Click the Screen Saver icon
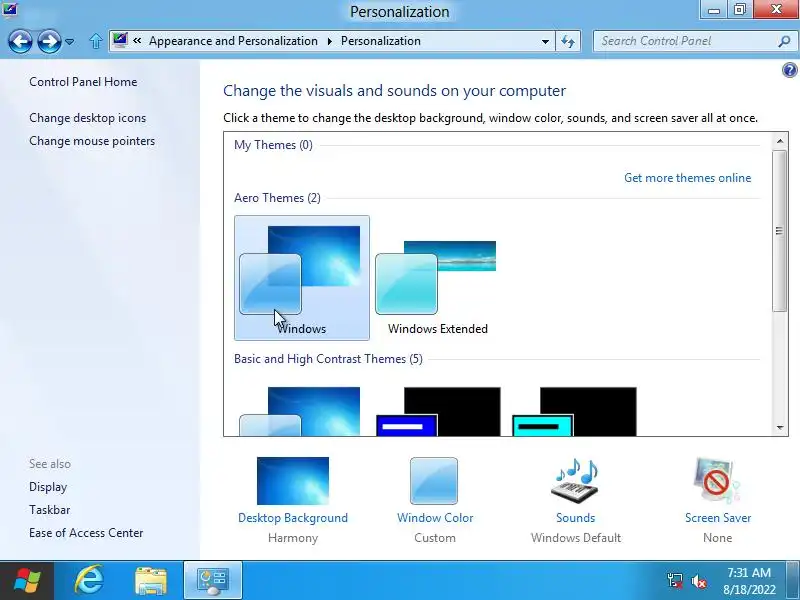800x600 pixels. [x=717, y=481]
